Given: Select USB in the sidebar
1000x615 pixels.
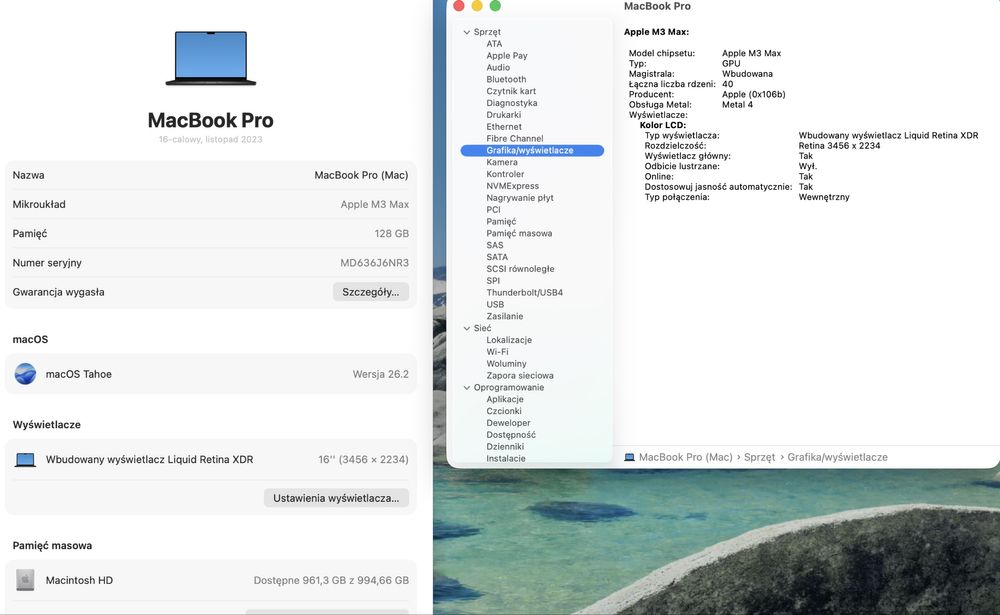Looking at the screenshot, I should point(495,304).
